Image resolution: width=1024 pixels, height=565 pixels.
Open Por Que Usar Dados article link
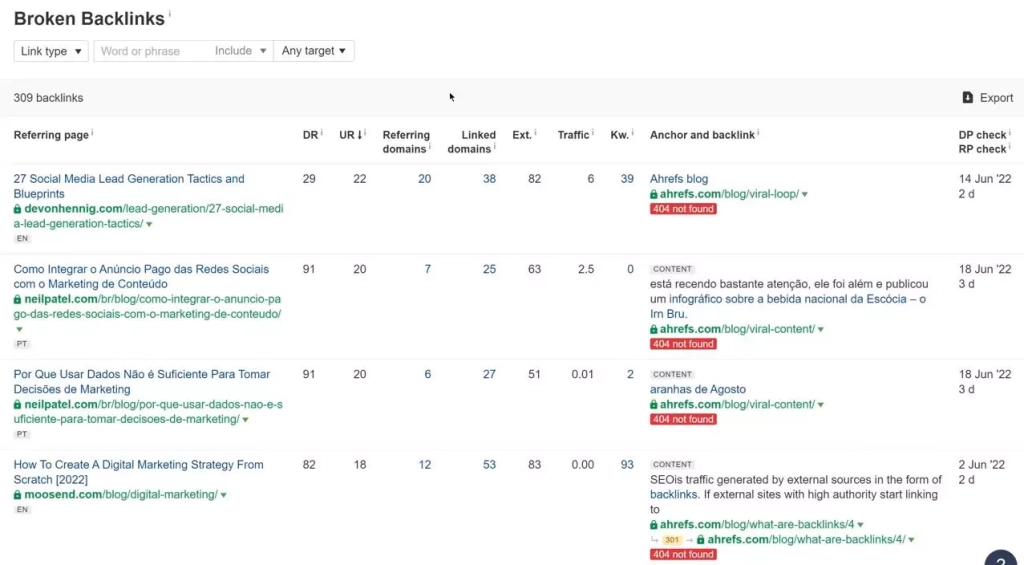tap(142, 381)
